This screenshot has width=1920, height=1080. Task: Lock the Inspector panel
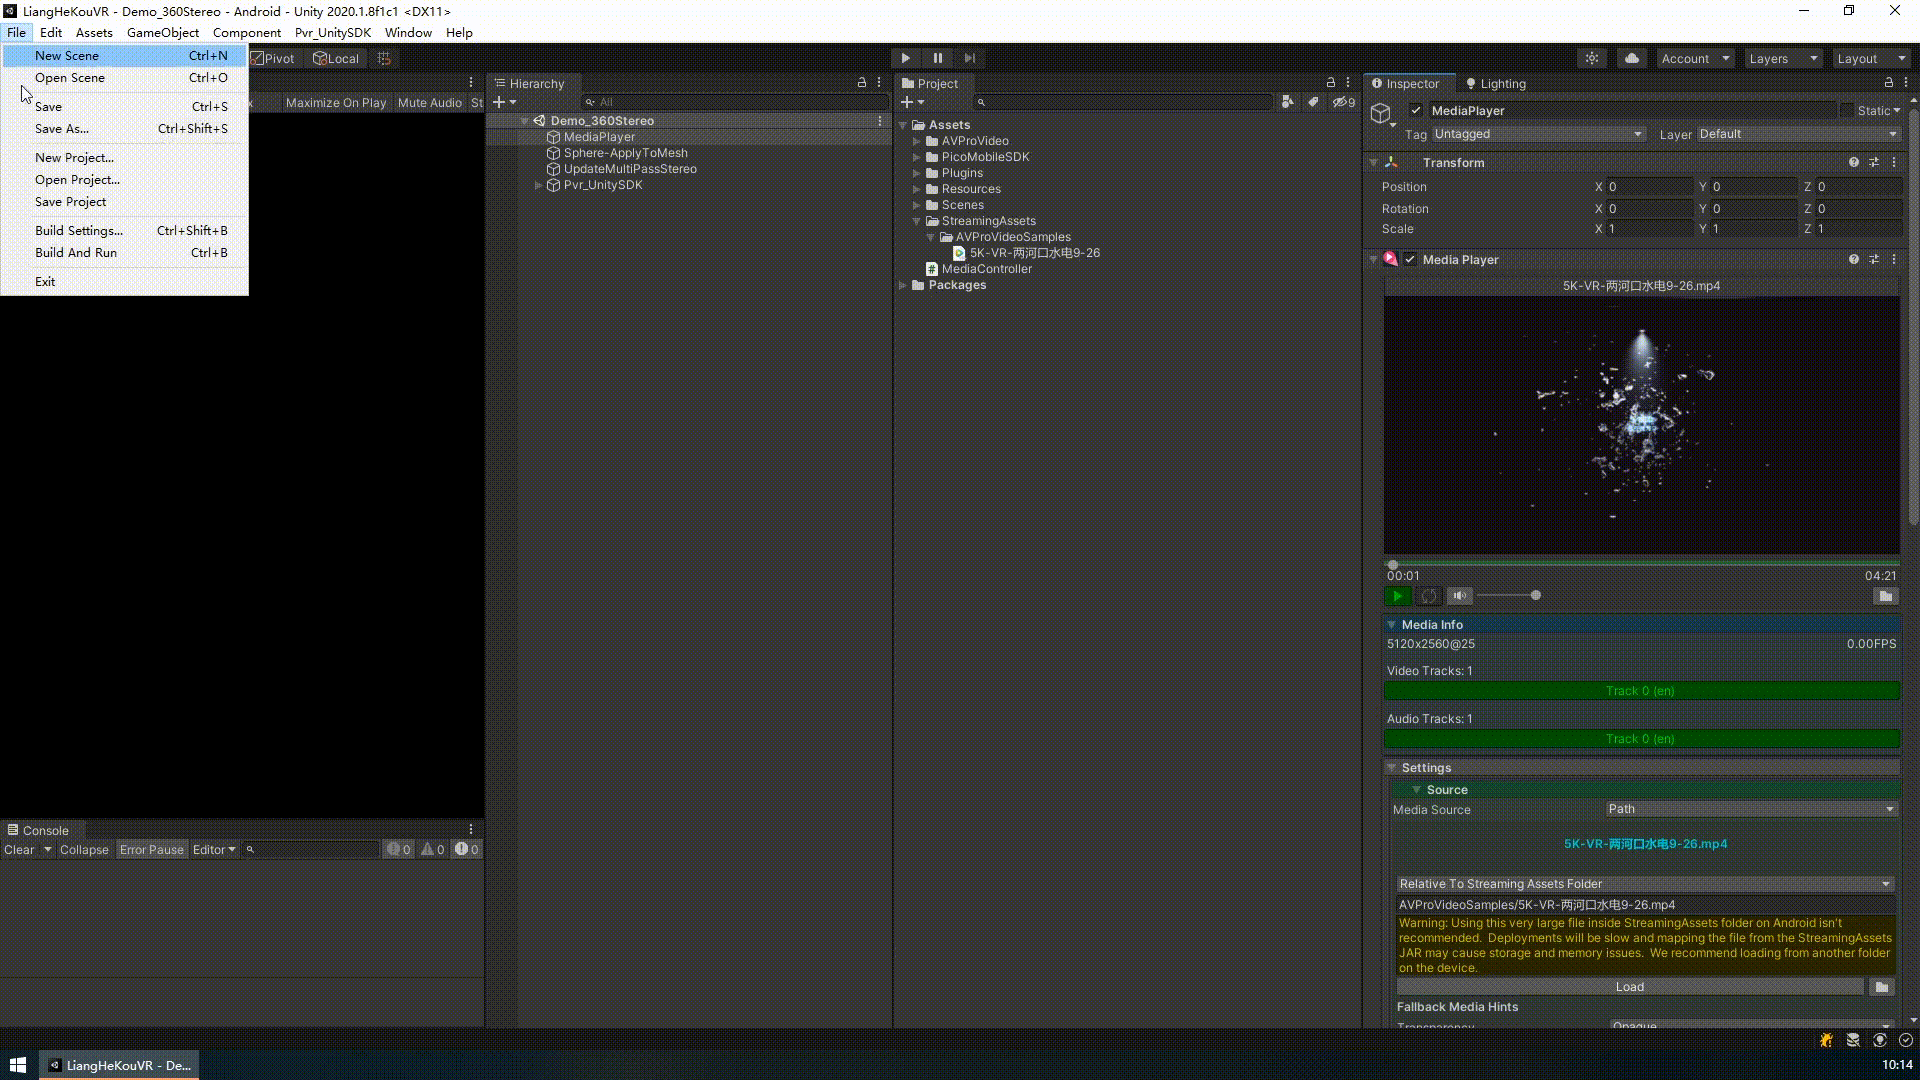point(1888,83)
